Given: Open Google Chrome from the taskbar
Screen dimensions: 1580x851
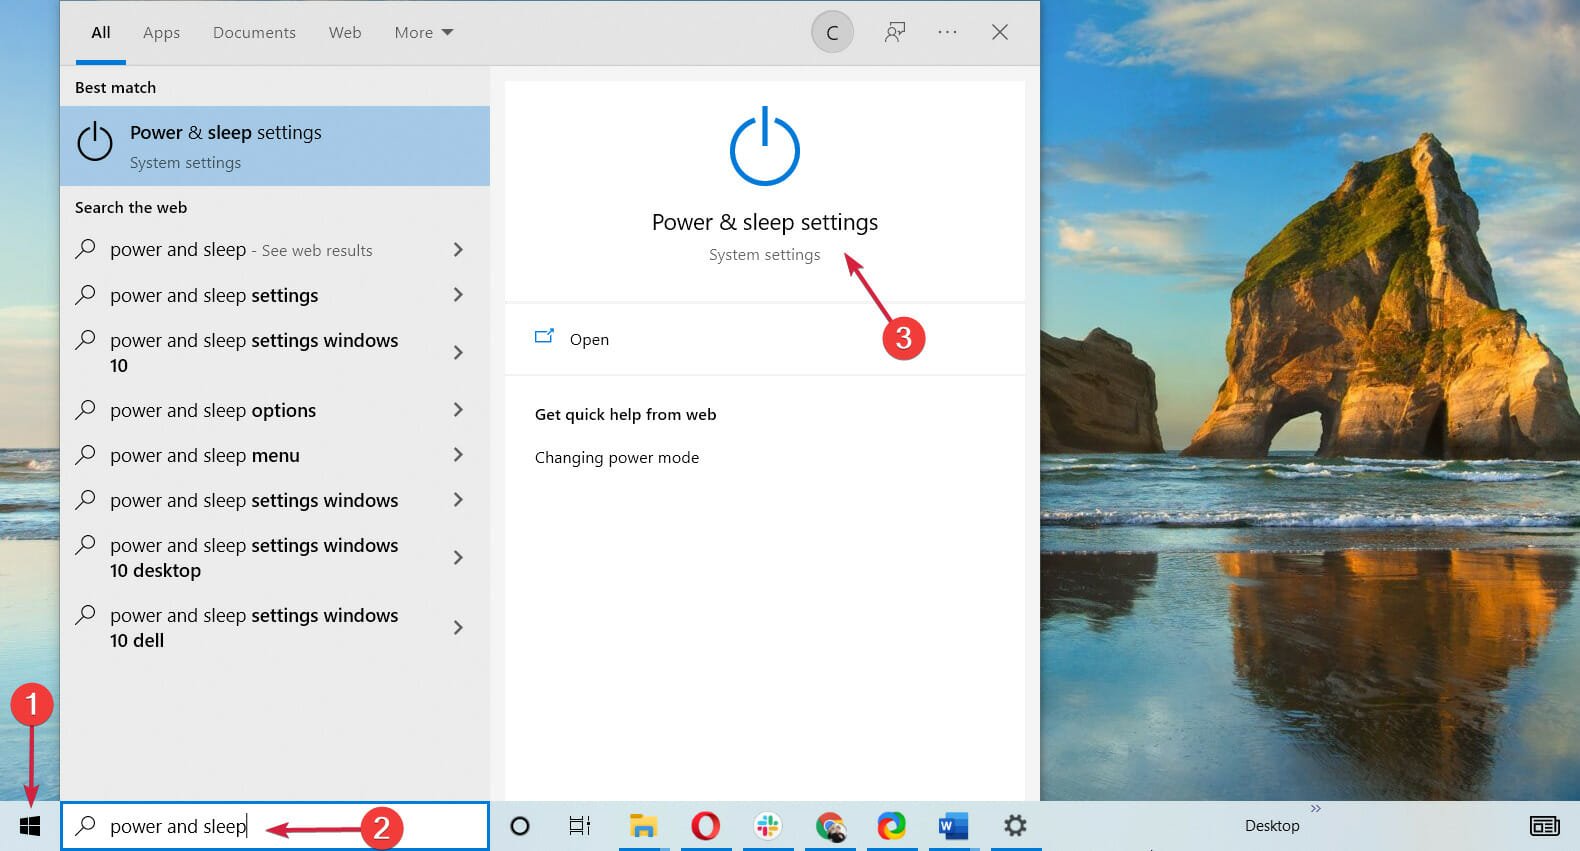Looking at the screenshot, I should [x=830, y=826].
